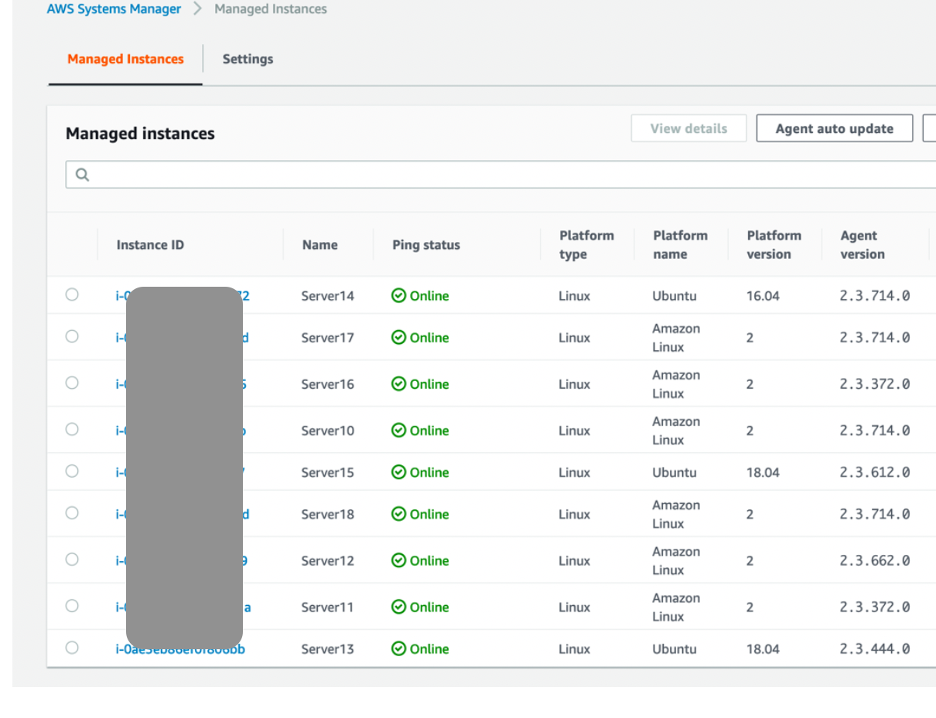
Task: Click the search magnifying glass icon
Action: pos(81,174)
